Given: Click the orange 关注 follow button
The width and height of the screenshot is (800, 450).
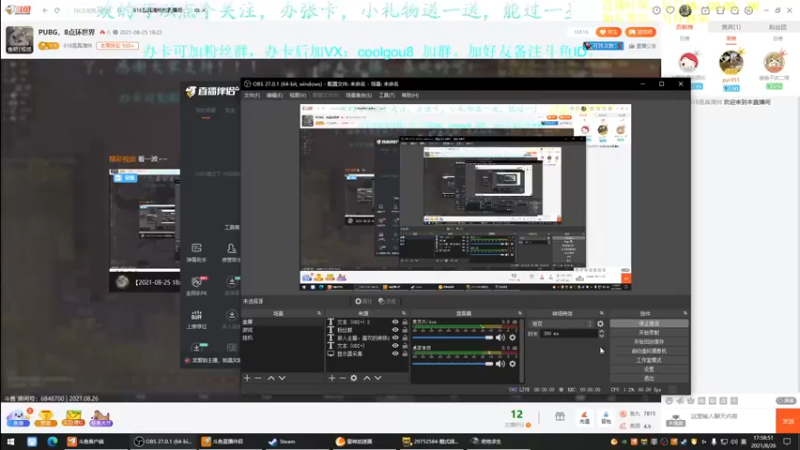Looking at the screenshot, I should 609,32.
